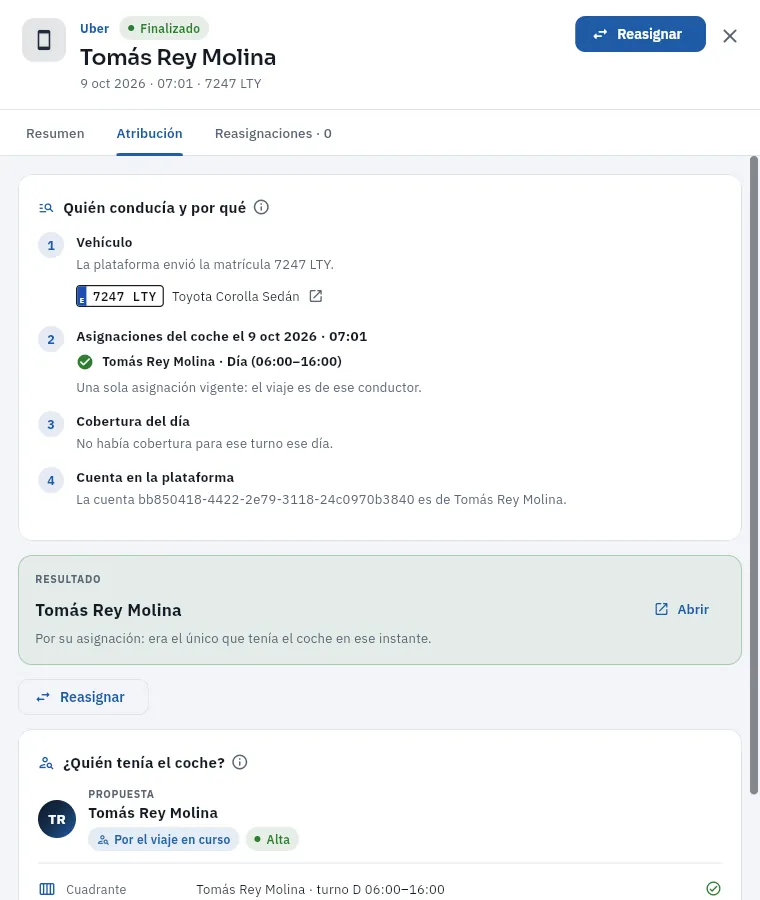The width and height of the screenshot is (760, 900).
Task: Click the Cuadrante grid icon
Action: click(47, 889)
